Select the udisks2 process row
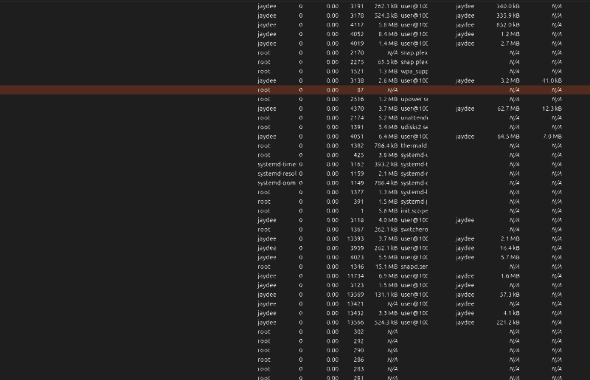This screenshot has width=590, height=380. [295, 127]
